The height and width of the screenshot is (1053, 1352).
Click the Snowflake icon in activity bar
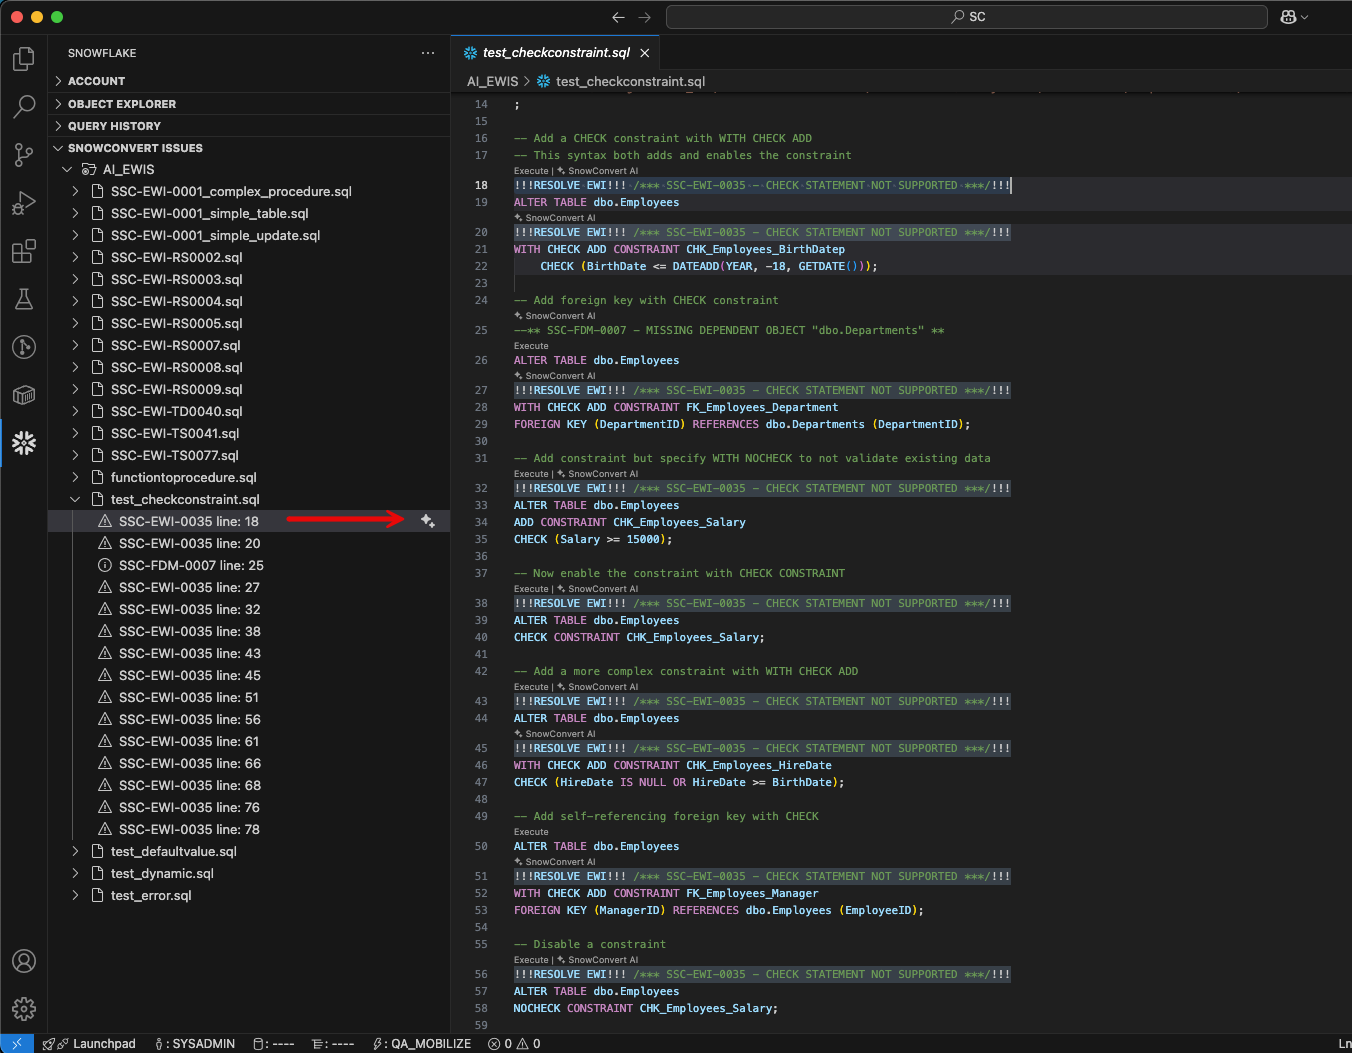pyautogui.click(x=24, y=443)
